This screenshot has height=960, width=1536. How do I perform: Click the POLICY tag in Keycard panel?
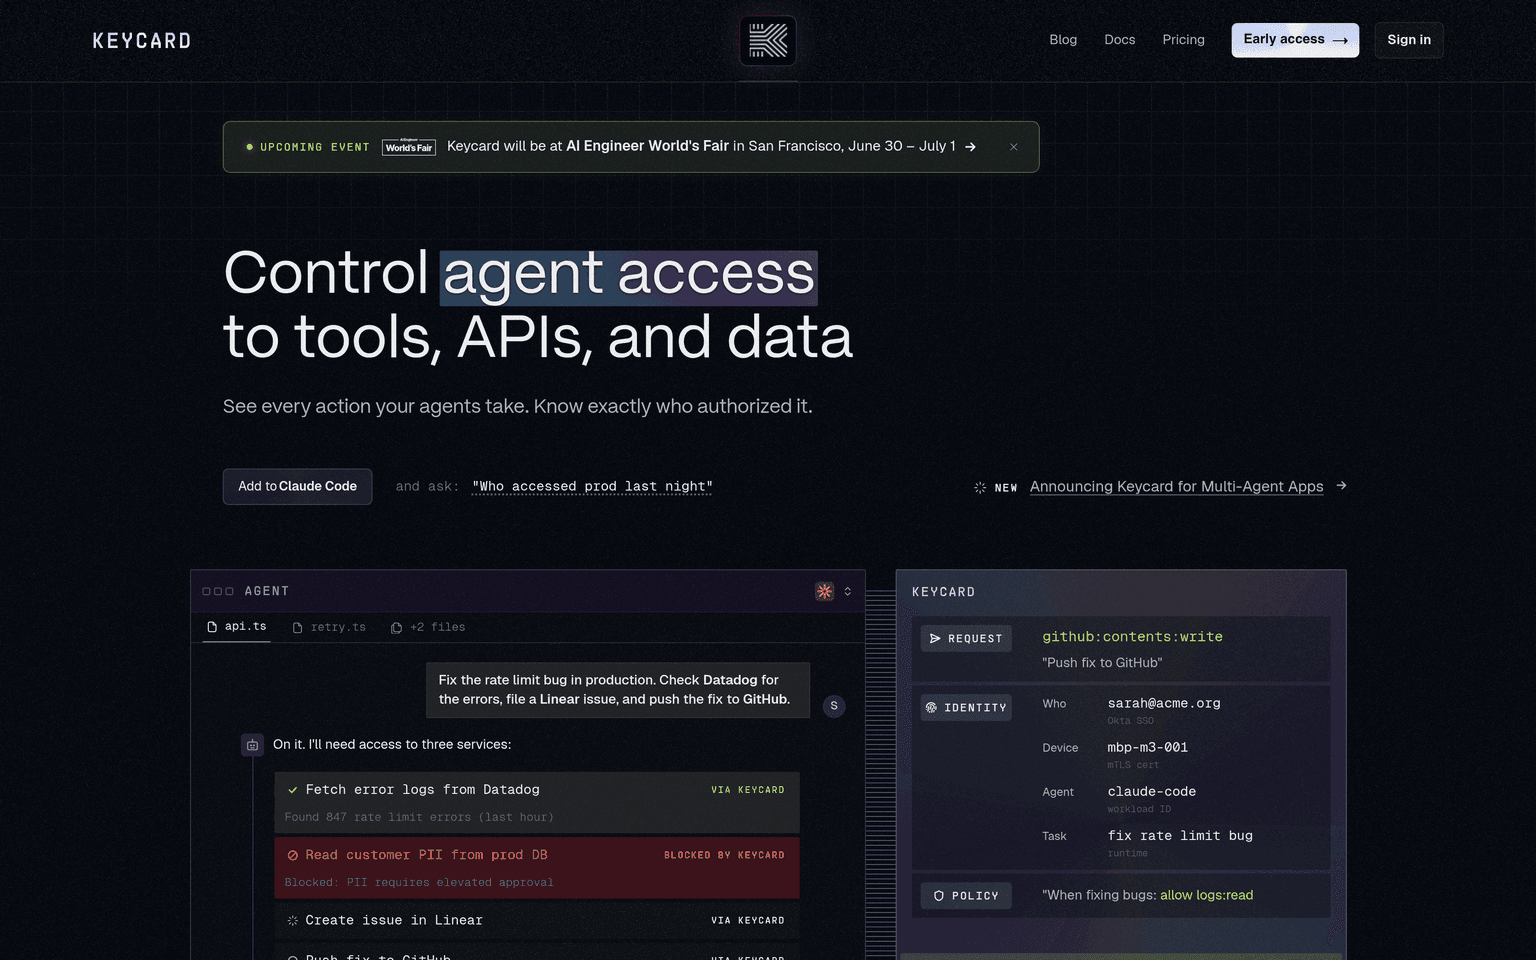point(966,895)
